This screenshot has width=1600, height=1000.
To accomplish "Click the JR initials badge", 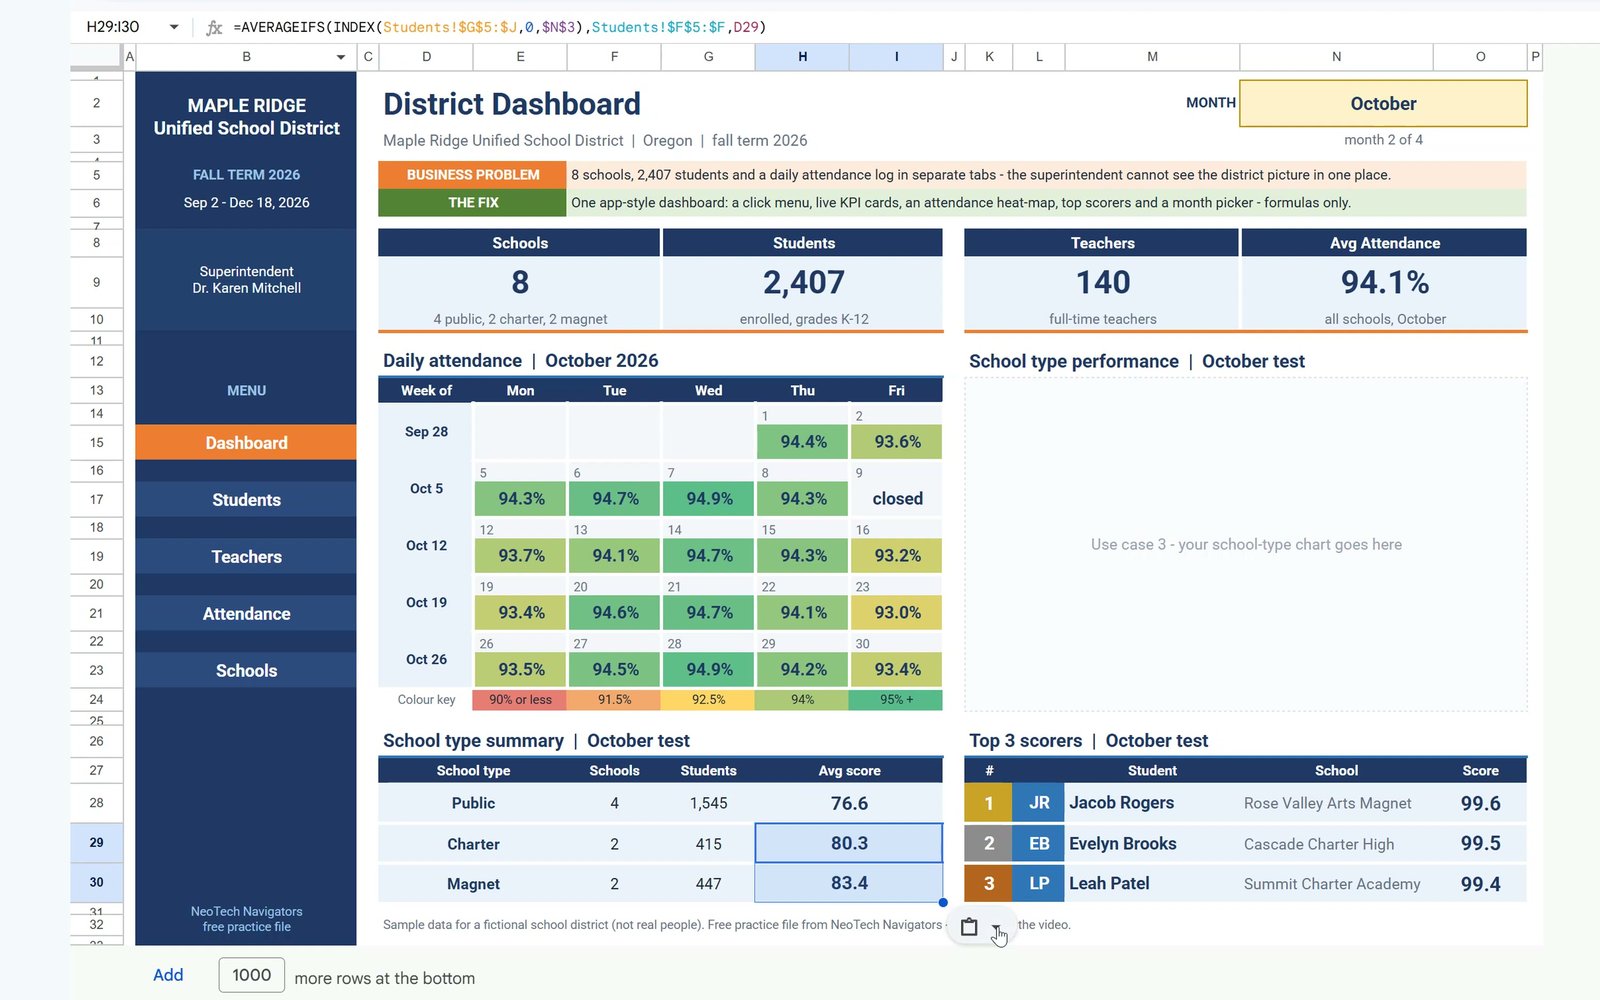I will pos(1039,803).
